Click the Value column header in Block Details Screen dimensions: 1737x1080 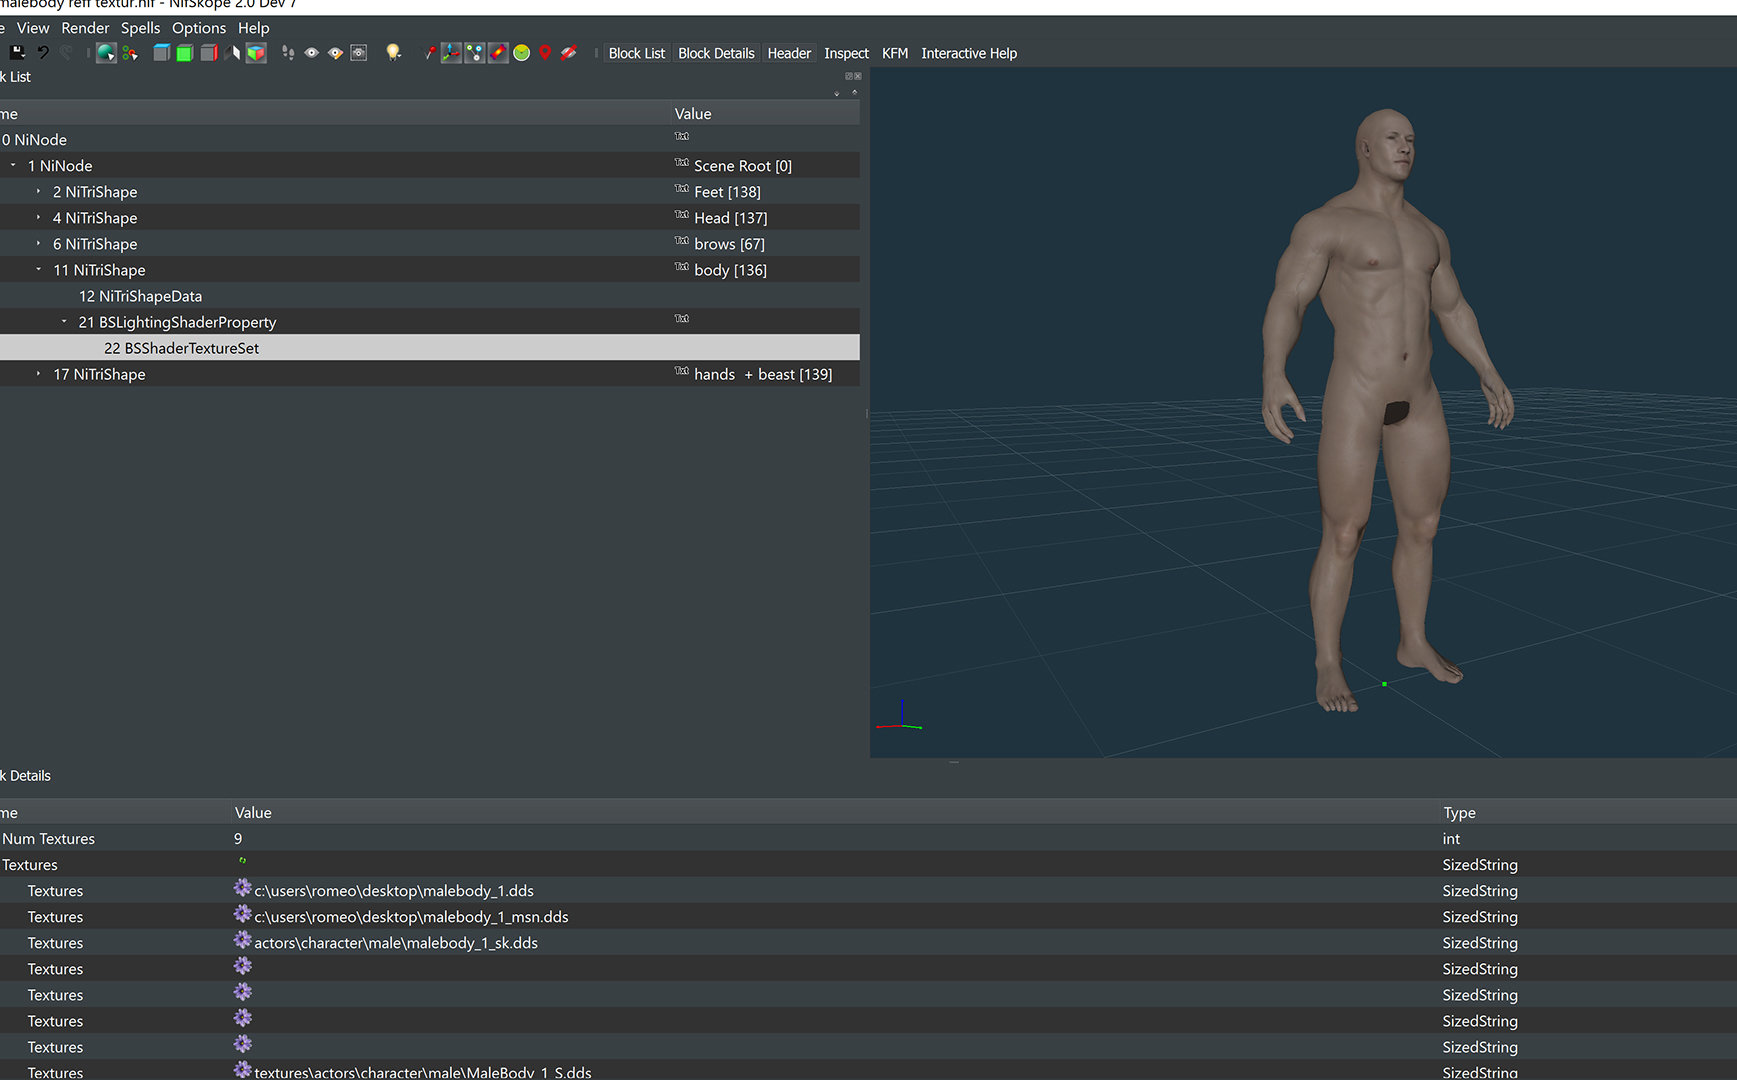[x=253, y=812]
